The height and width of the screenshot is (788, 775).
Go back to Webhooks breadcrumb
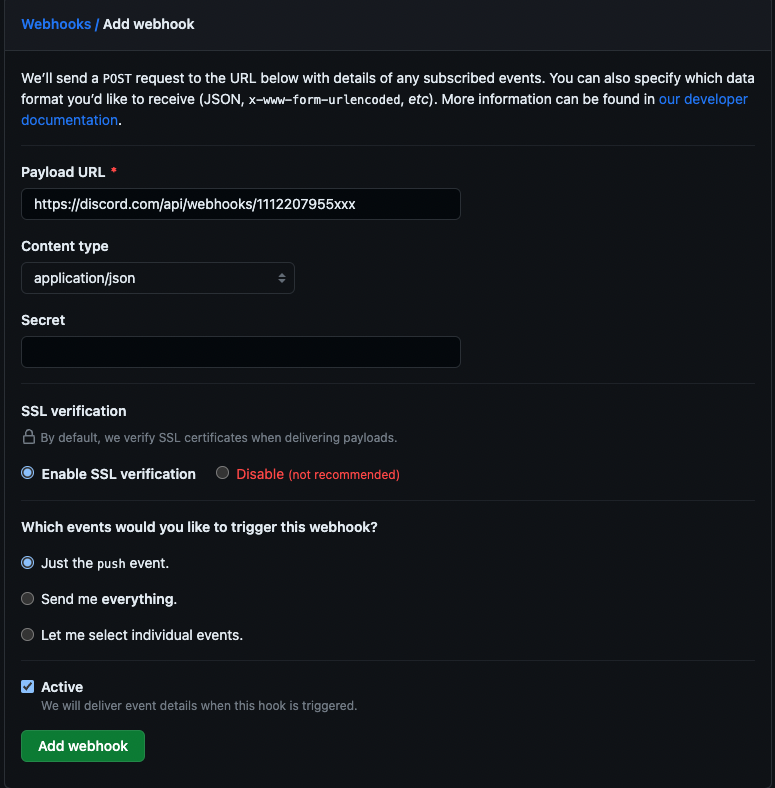coord(56,23)
